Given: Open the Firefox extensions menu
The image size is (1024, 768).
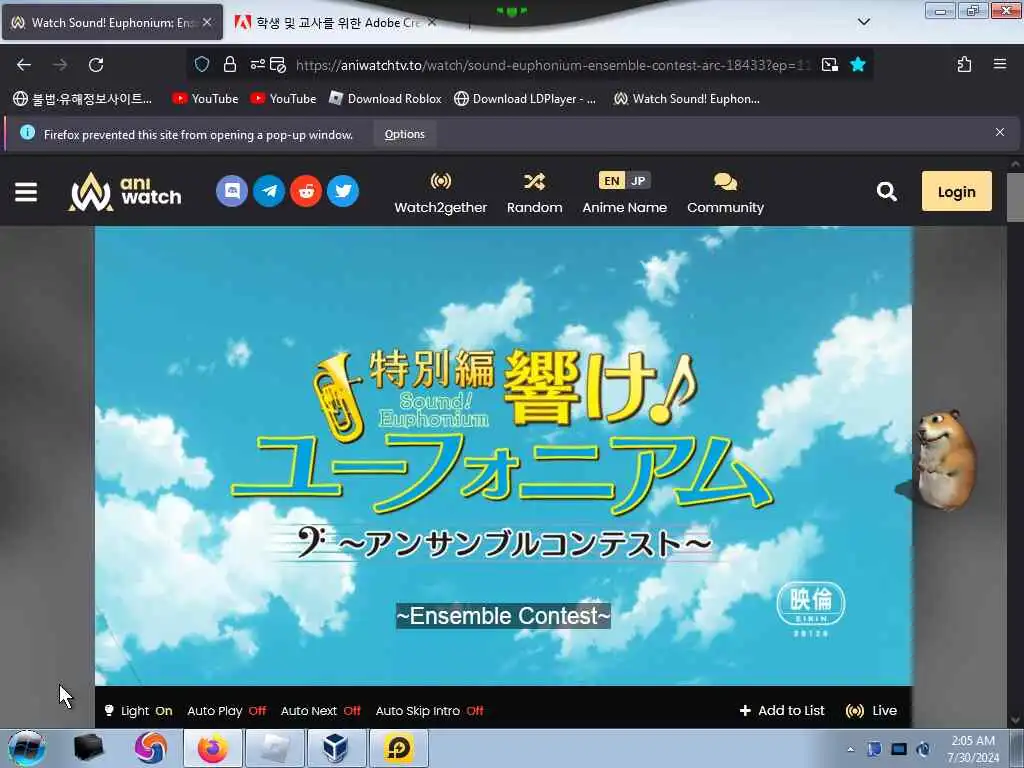Looking at the screenshot, I should point(964,65).
